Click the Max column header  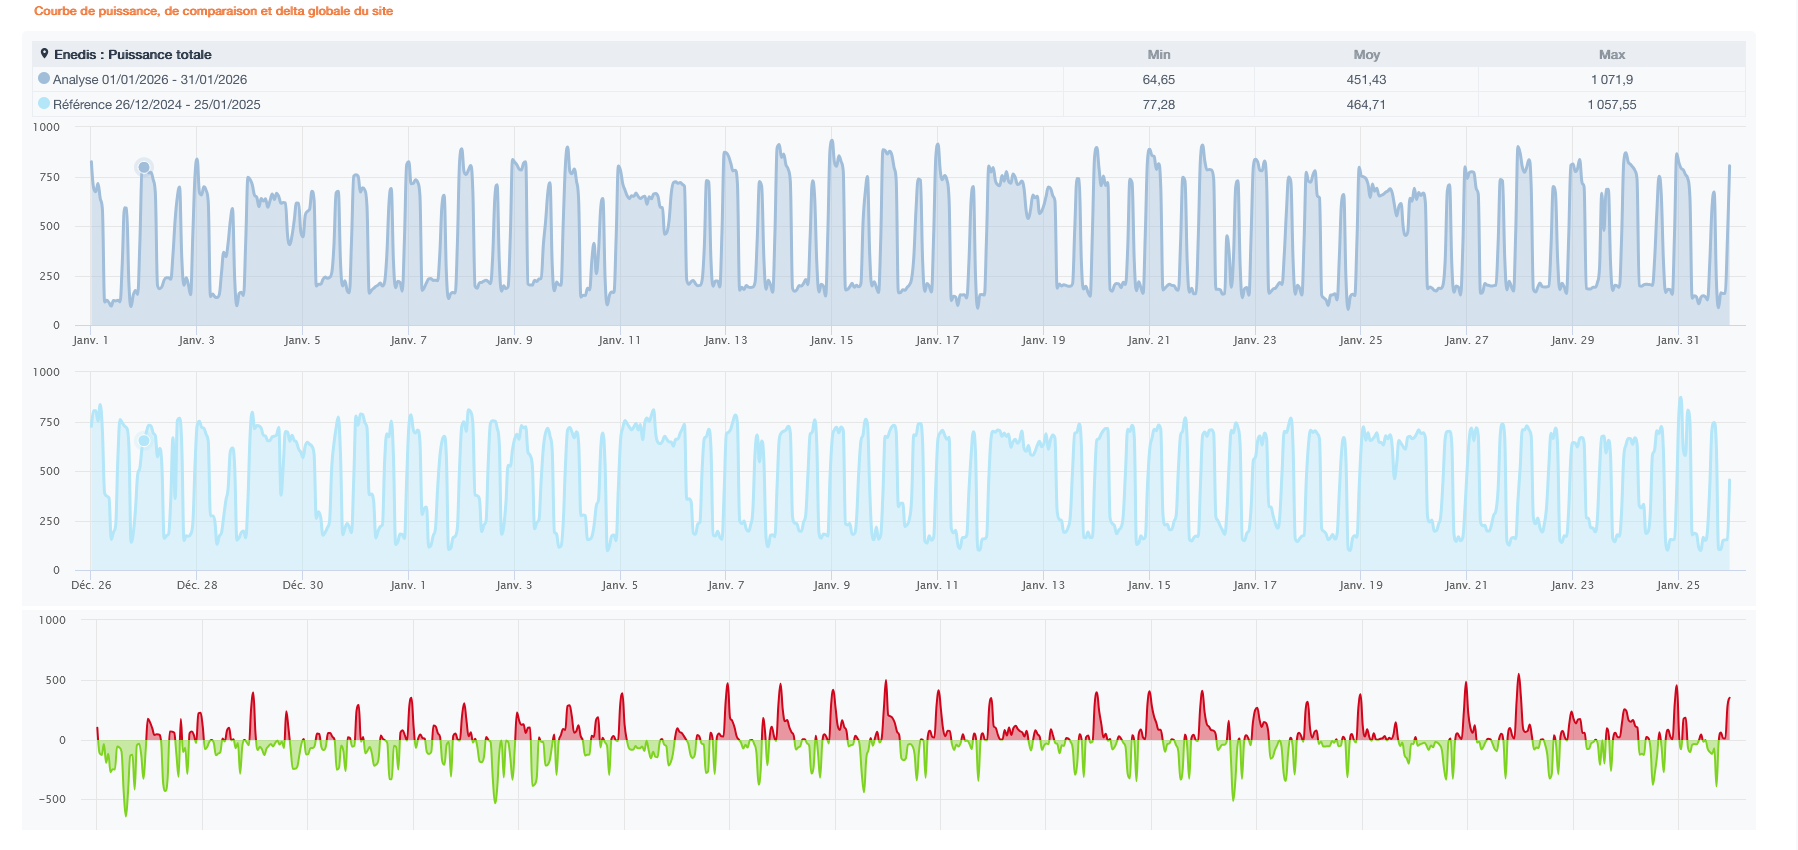tap(1612, 55)
